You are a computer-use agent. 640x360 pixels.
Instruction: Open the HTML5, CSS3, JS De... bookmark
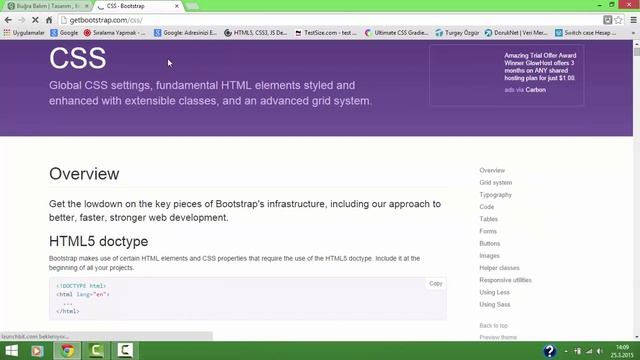click(x=256, y=33)
